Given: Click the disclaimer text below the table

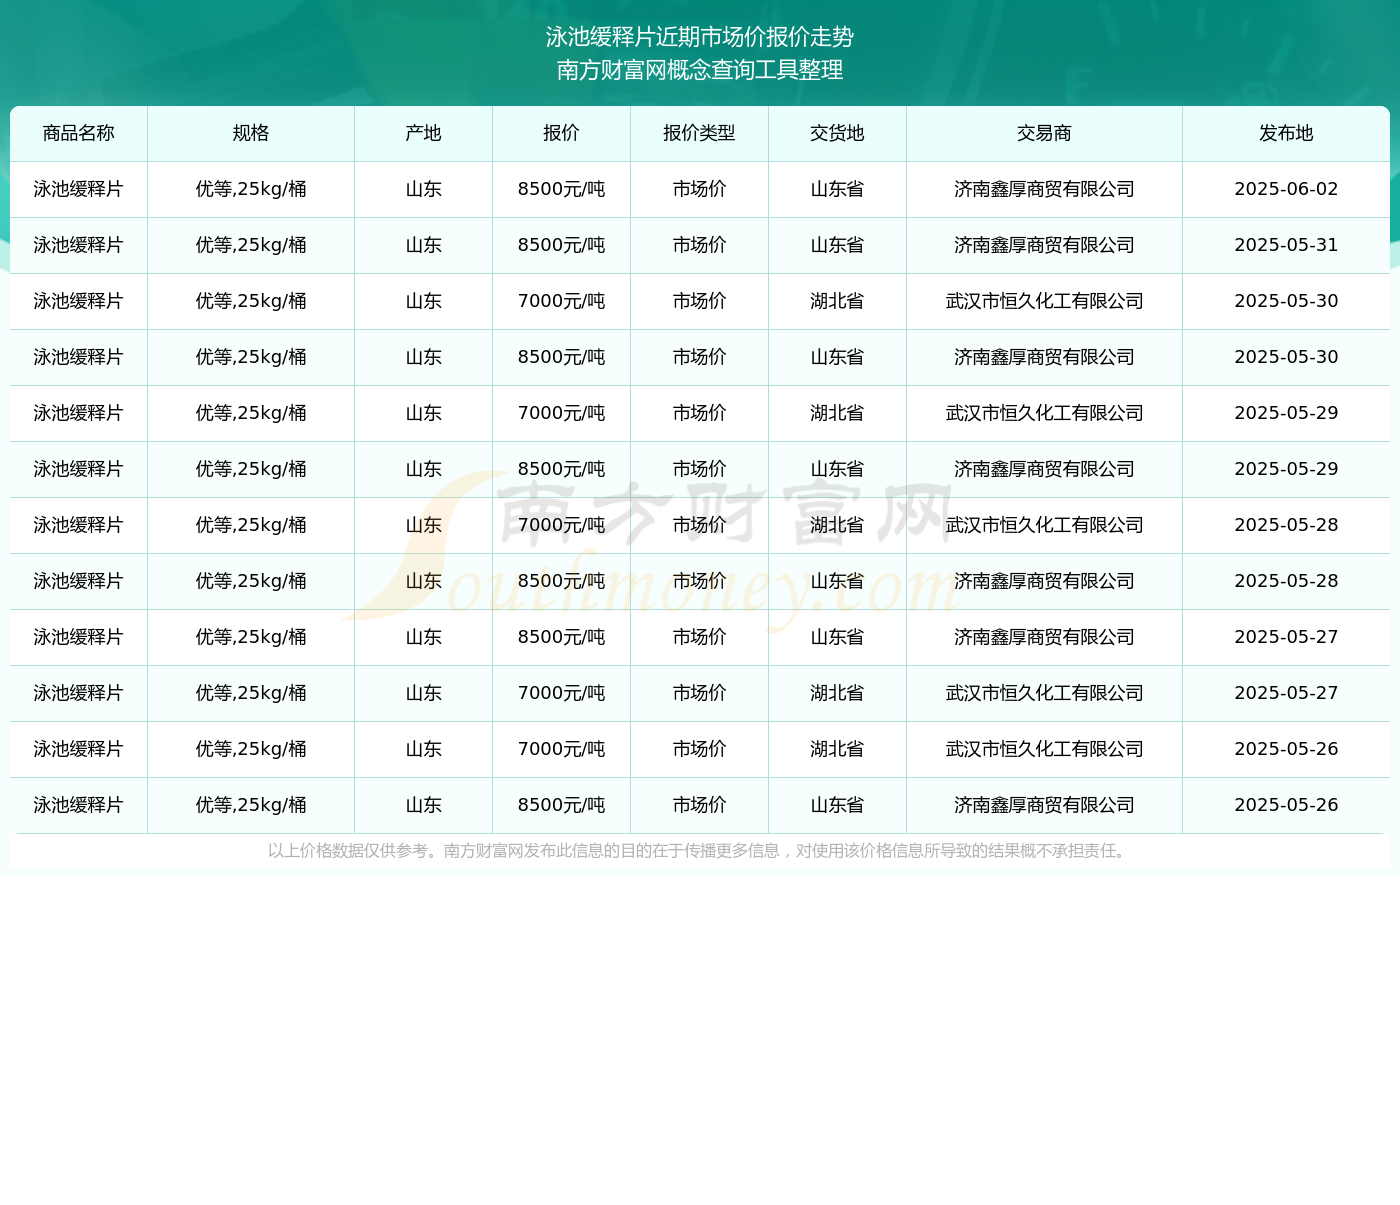Looking at the screenshot, I should coord(700,851).
